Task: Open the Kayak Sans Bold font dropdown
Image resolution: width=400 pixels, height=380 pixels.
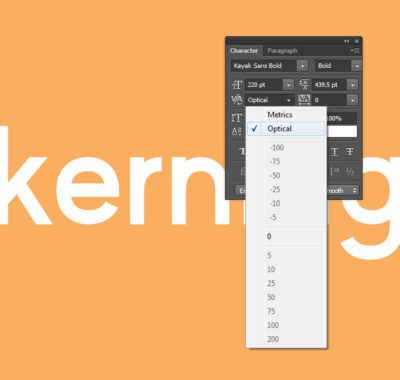Action: [302, 66]
